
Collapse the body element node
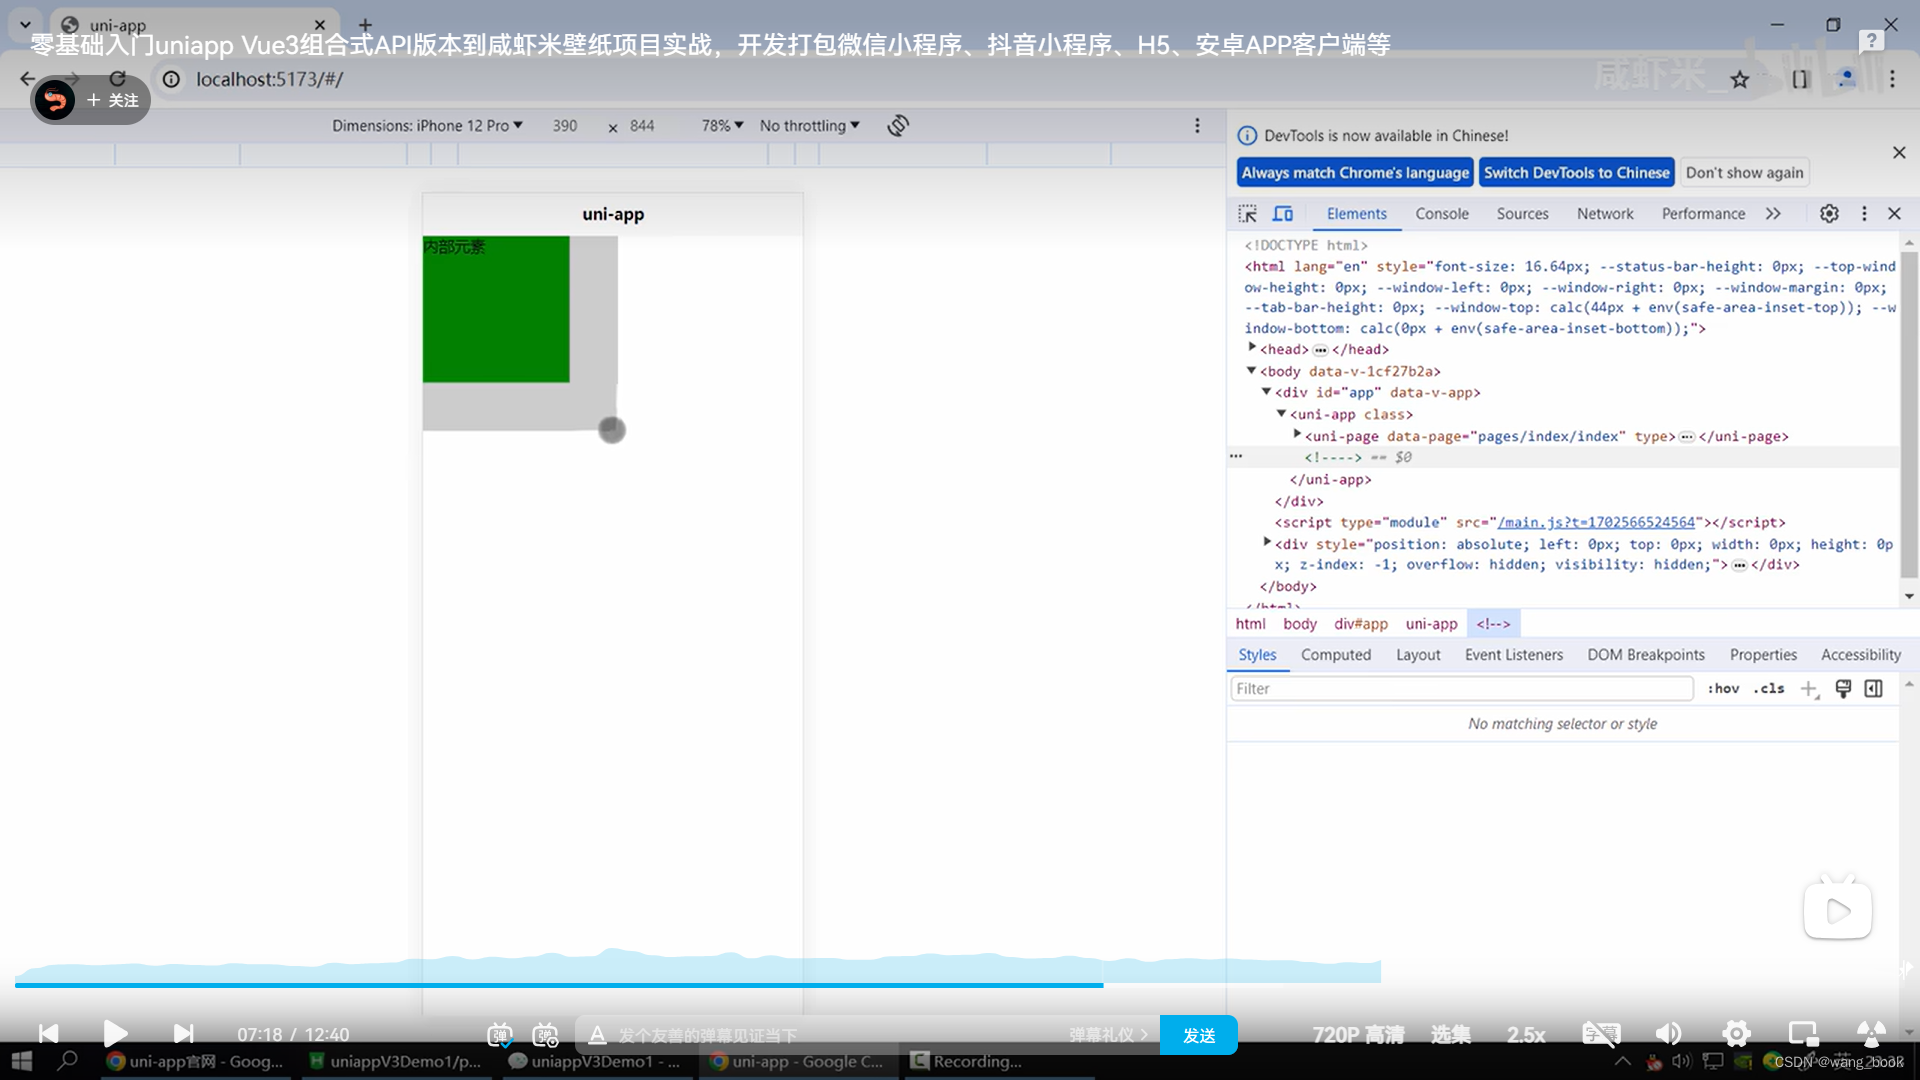(x=1251, y=370)
